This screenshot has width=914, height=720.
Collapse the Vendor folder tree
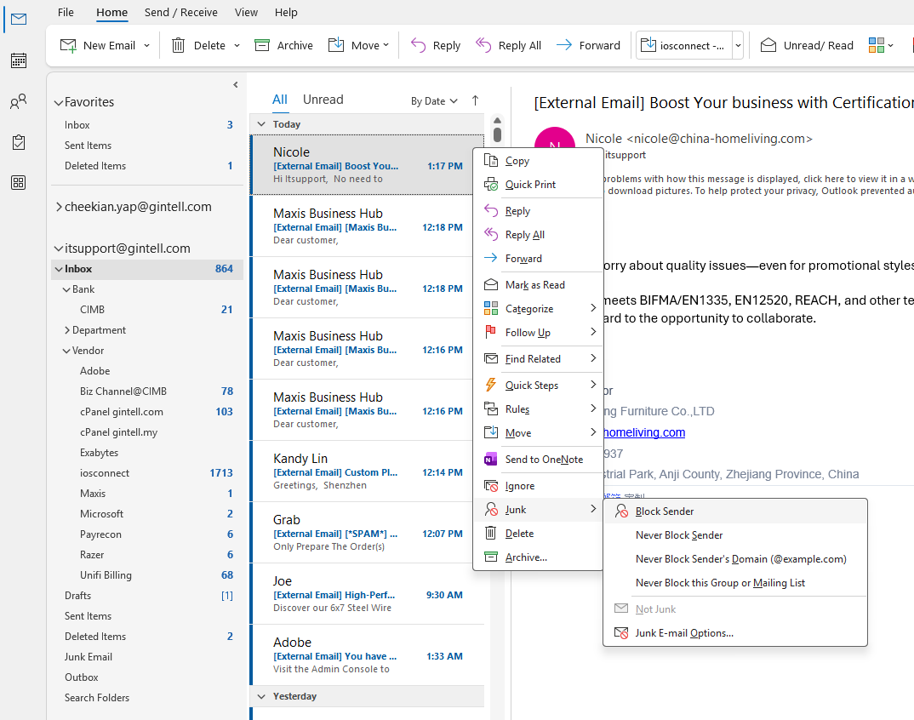pyautogui.click(x=67, y=351)
